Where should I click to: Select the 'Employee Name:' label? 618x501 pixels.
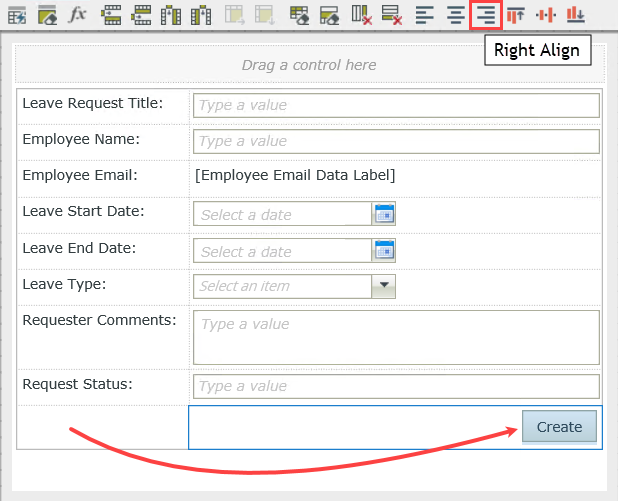pyautogui.click(x=81, y=139)
